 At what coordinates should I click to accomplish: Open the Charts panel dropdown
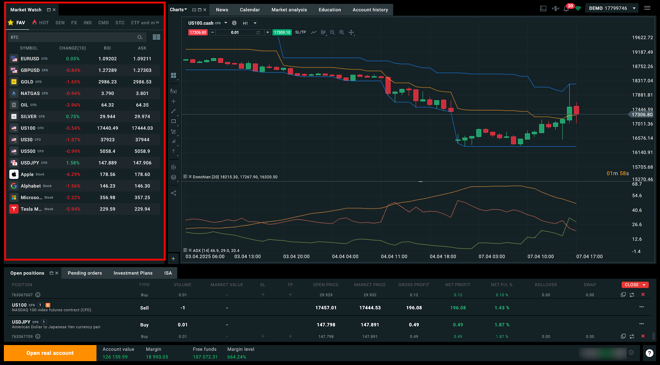point(178,10)
